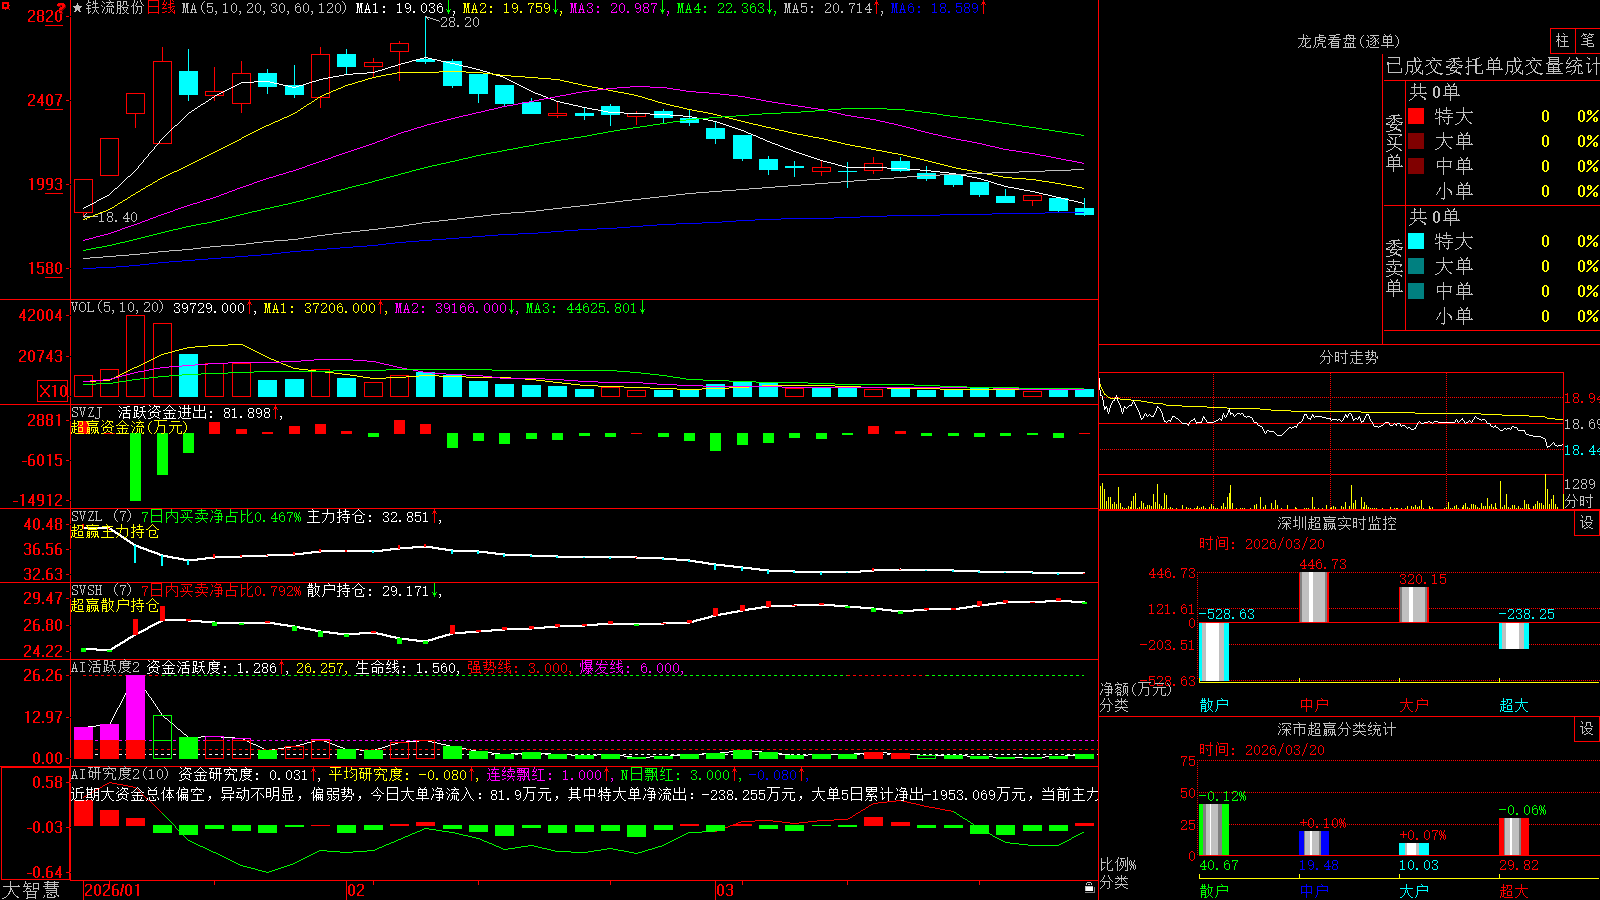Click the star icon before 铁流股份
This screenshot has width=1600, height=900.
[78, 8]
